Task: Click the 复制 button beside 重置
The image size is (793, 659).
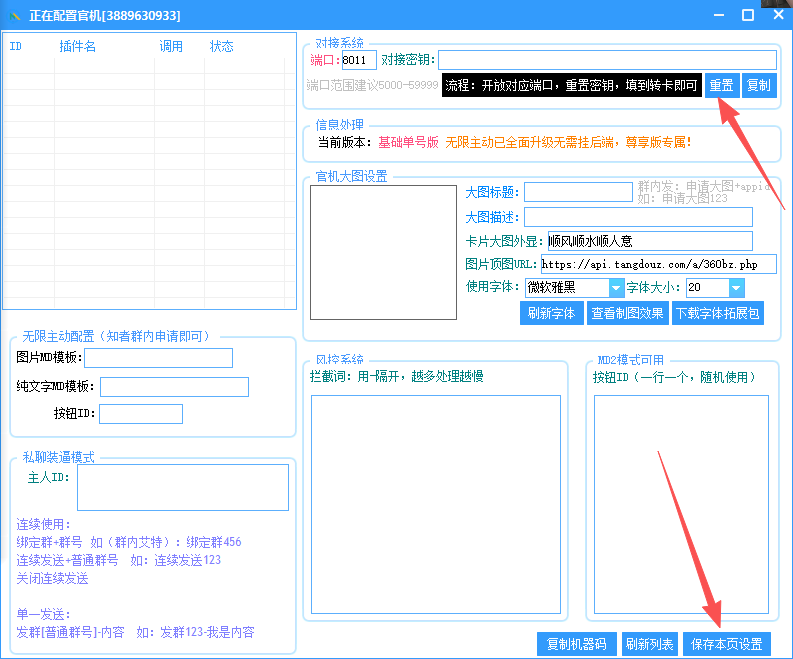Action: tap(759, 86)
